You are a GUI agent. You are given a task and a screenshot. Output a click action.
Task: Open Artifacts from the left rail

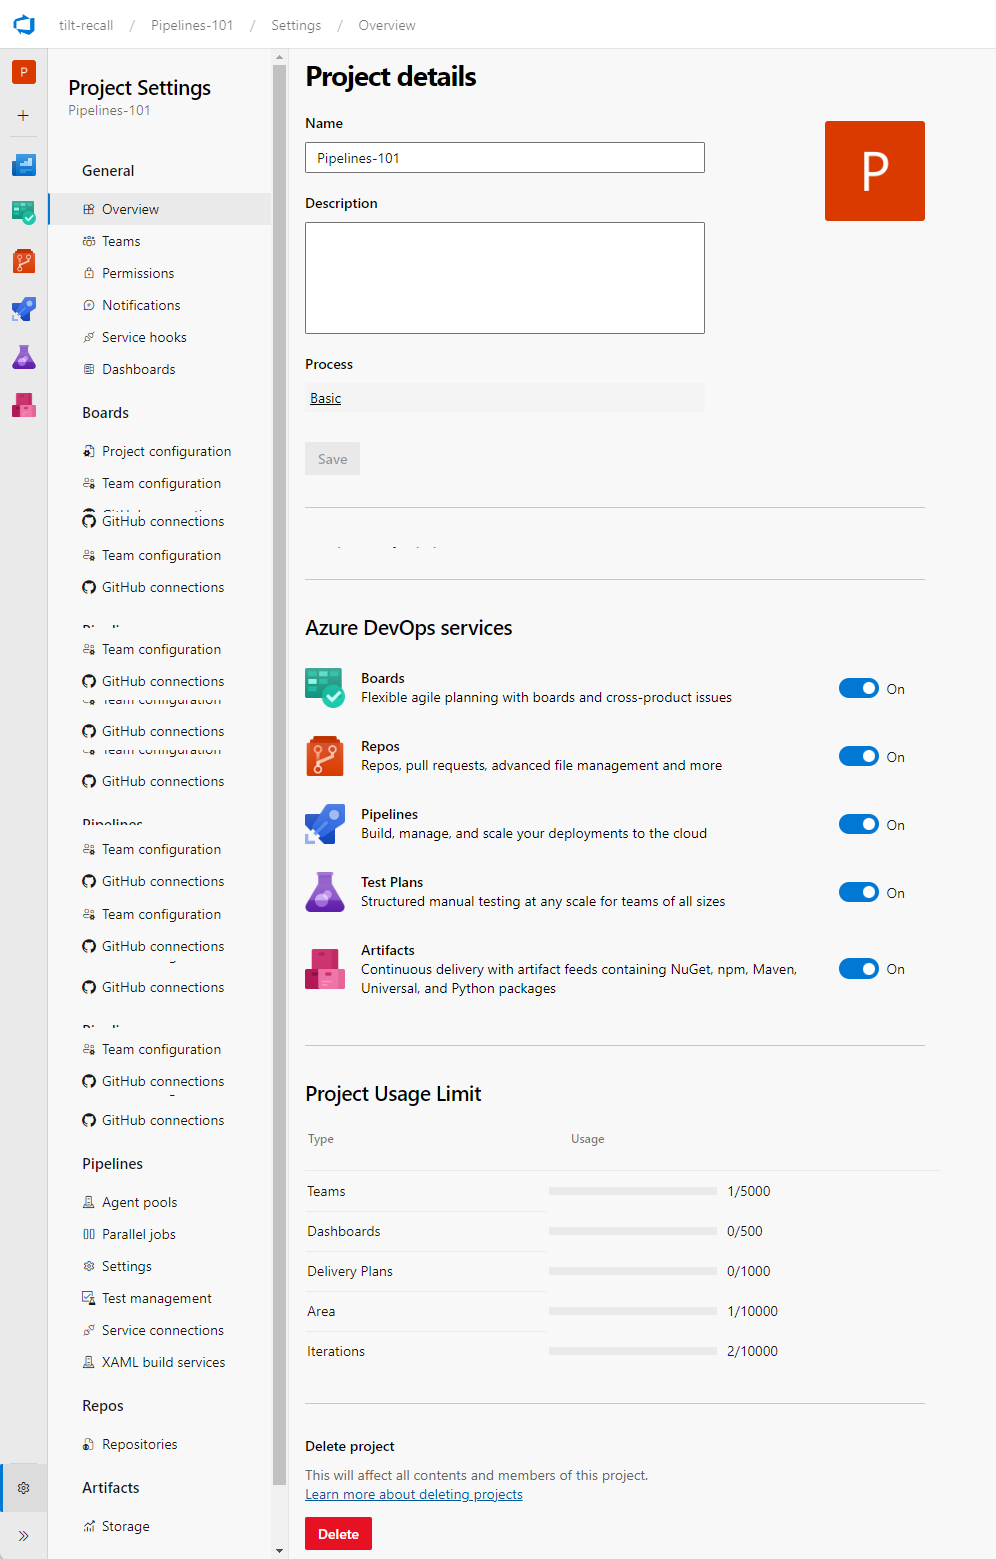coord(23,405)
